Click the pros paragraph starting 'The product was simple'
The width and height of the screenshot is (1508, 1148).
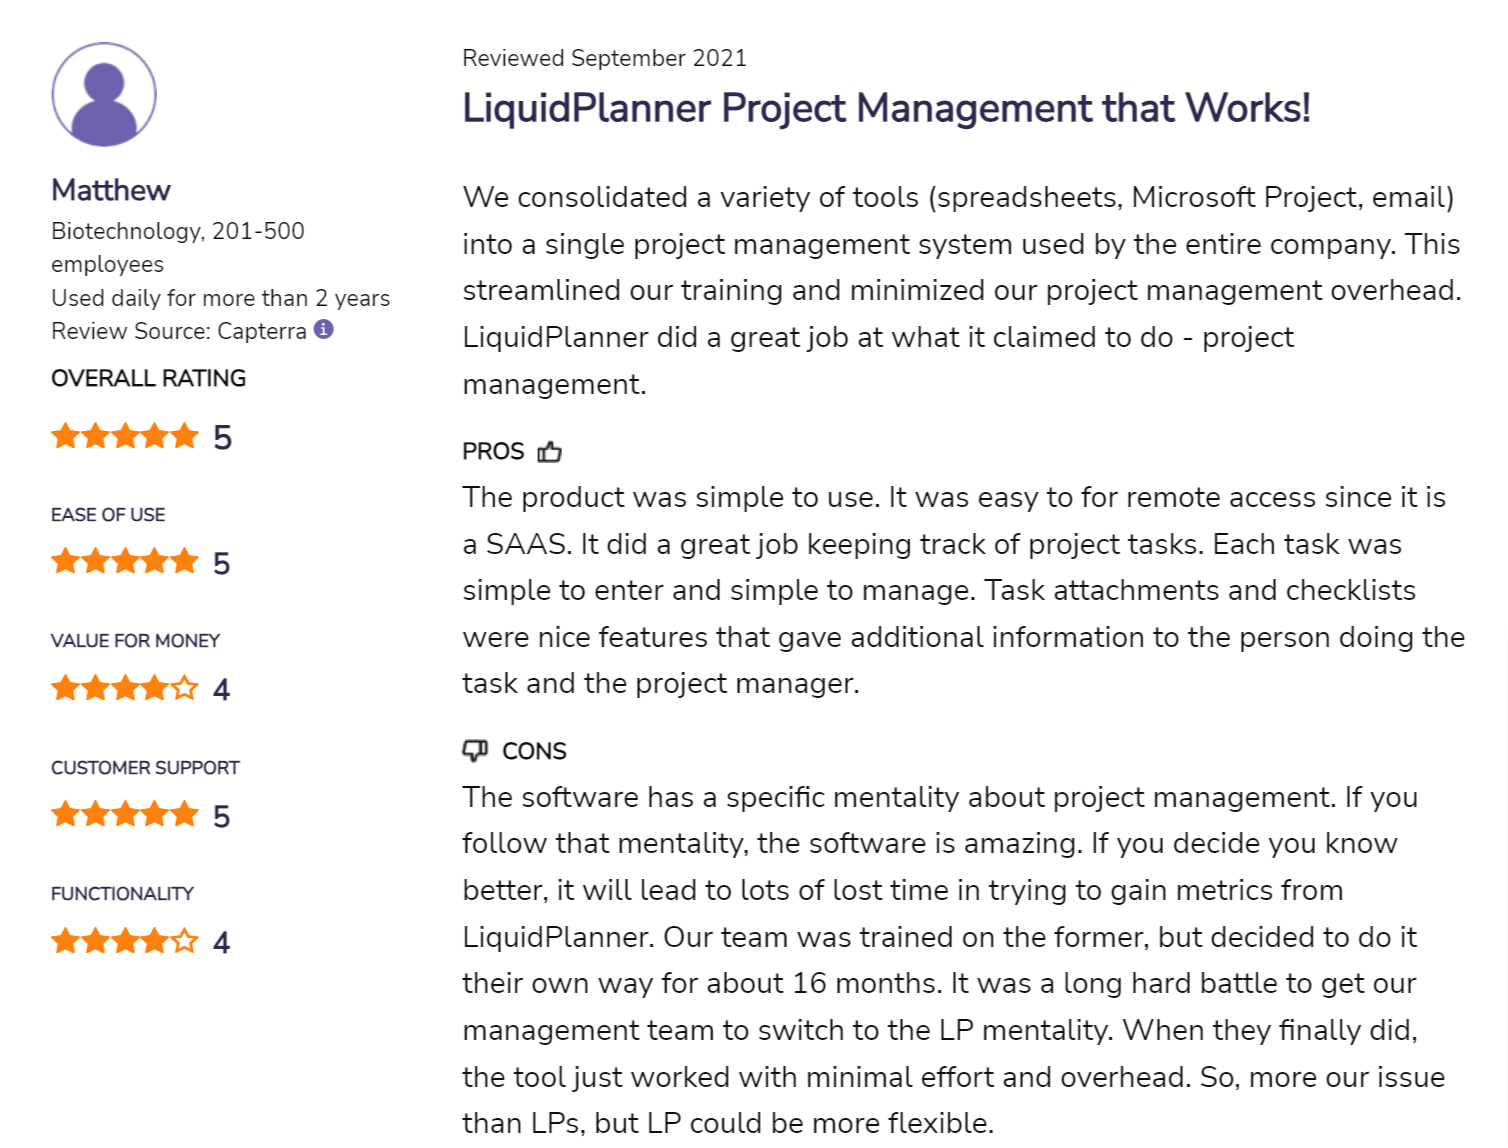point(963,590)
